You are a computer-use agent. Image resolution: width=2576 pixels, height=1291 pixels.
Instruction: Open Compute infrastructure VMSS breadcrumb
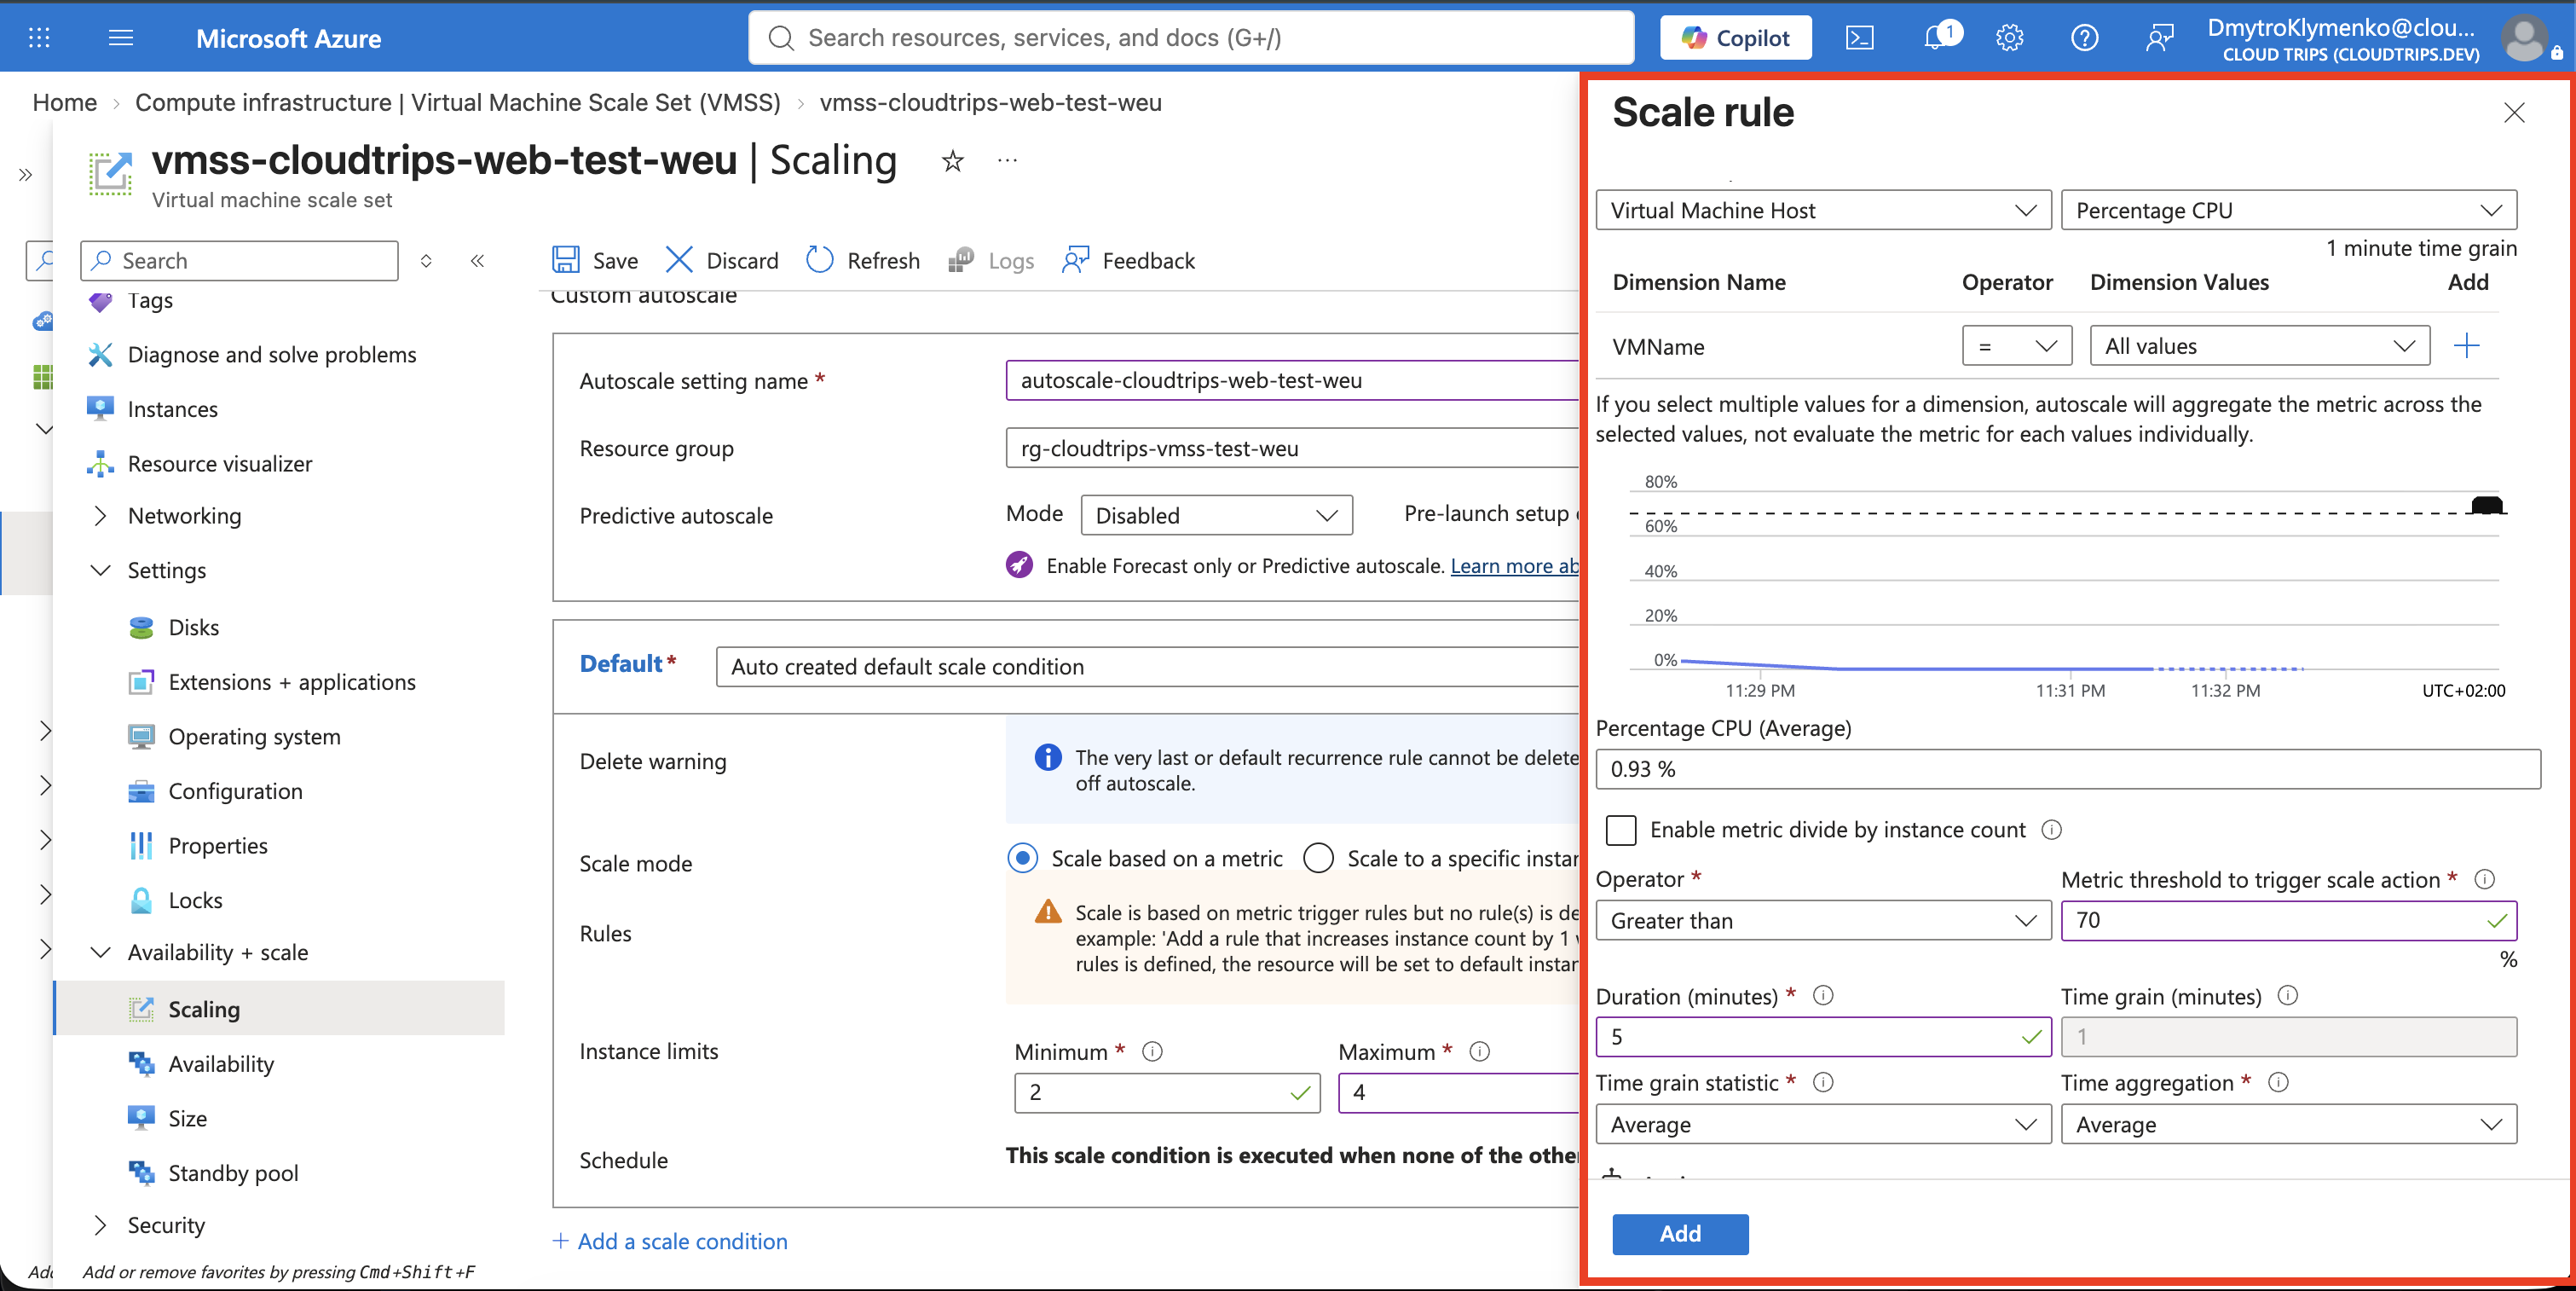[458, 102]
